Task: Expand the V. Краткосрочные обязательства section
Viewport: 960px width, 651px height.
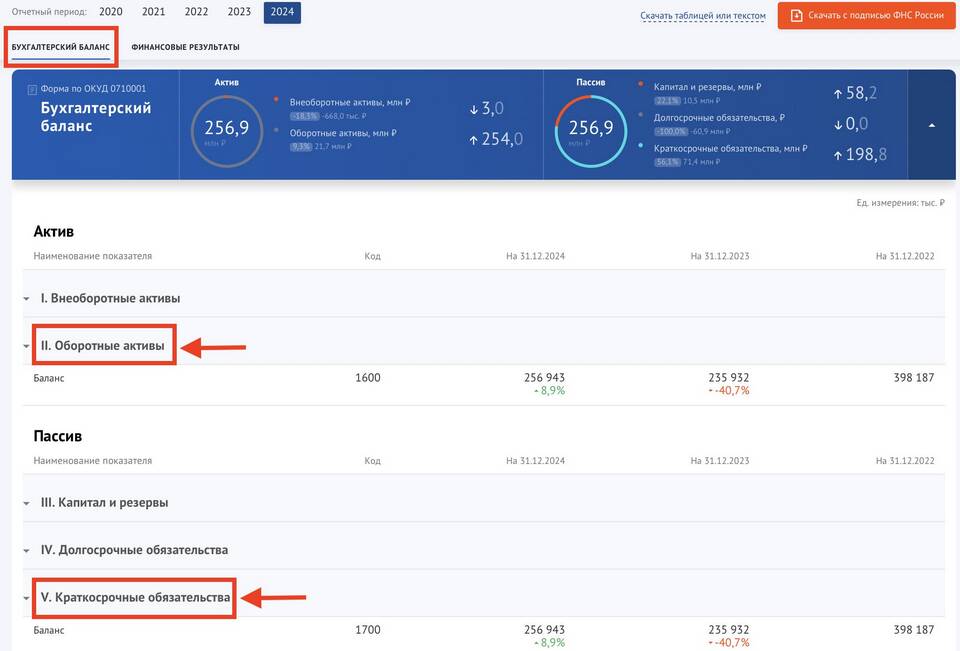Action: [x=135, y=598]
